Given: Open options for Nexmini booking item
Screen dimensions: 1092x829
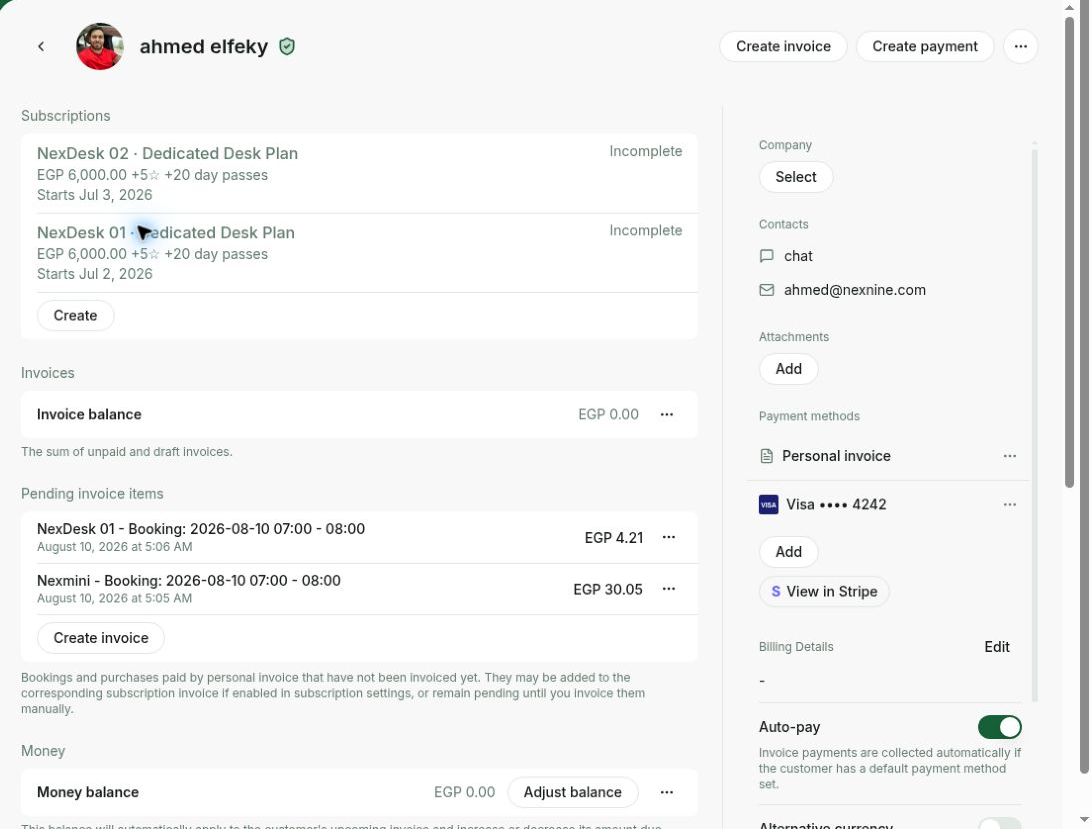Looking at the screenshot, I should pos(669,589).
